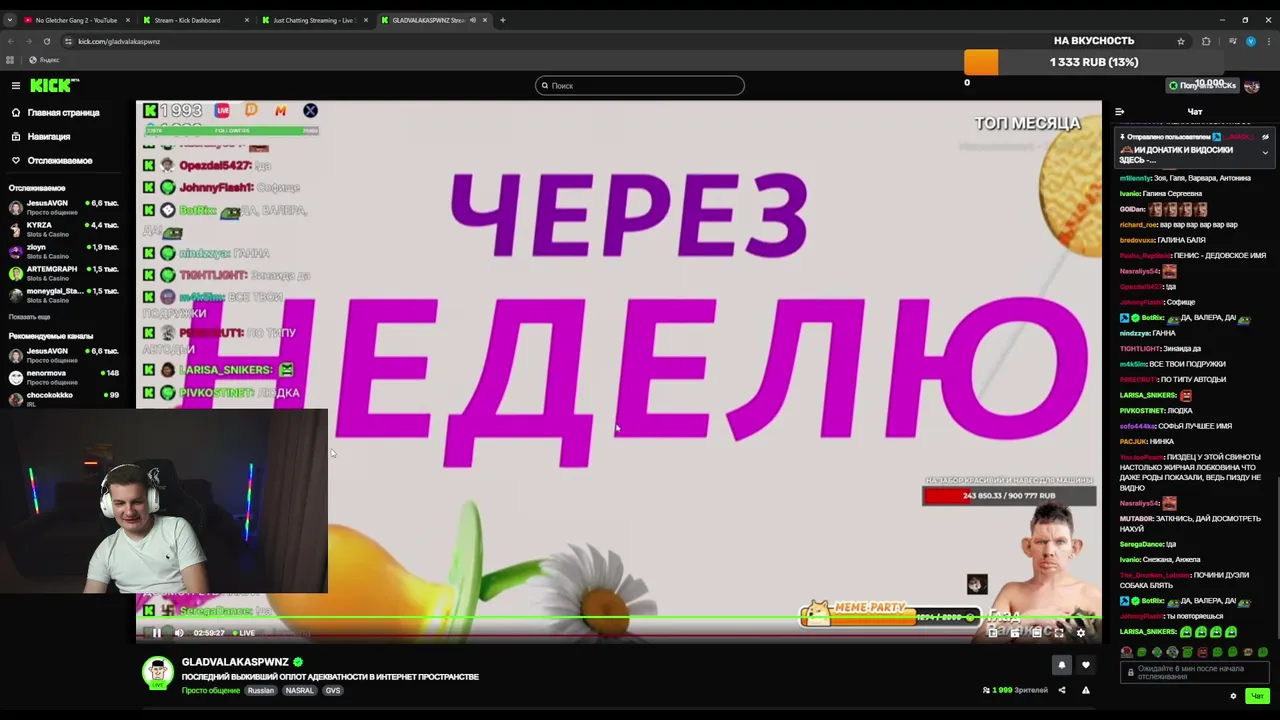Open the recommended channel nenormova
1280x720 pixels.
tap(64, 377)
